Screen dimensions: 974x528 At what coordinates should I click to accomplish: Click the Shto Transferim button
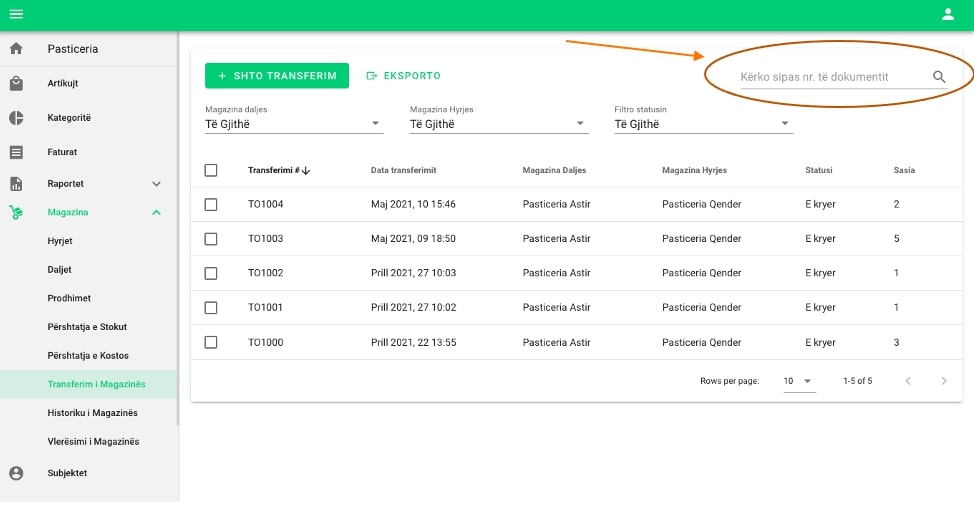(277, 76)
